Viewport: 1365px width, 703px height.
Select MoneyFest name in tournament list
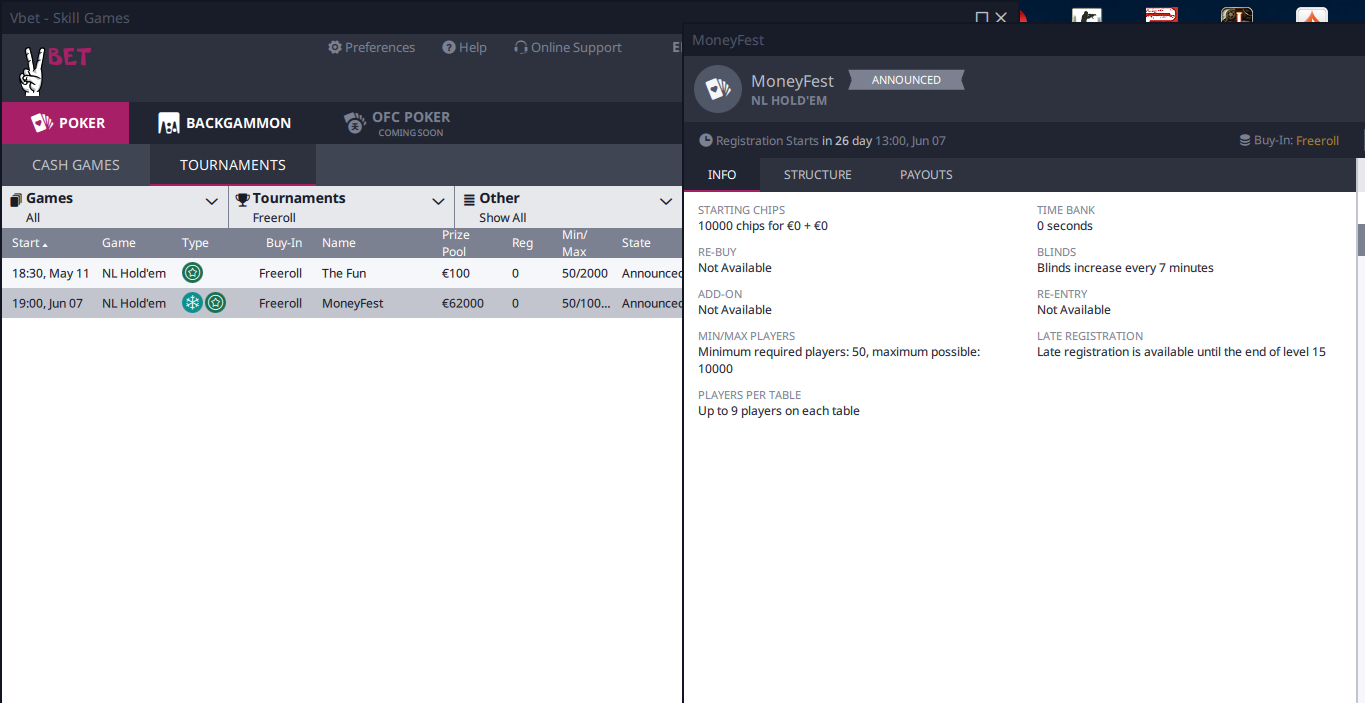pyautogui.click(x=352, y=303)
